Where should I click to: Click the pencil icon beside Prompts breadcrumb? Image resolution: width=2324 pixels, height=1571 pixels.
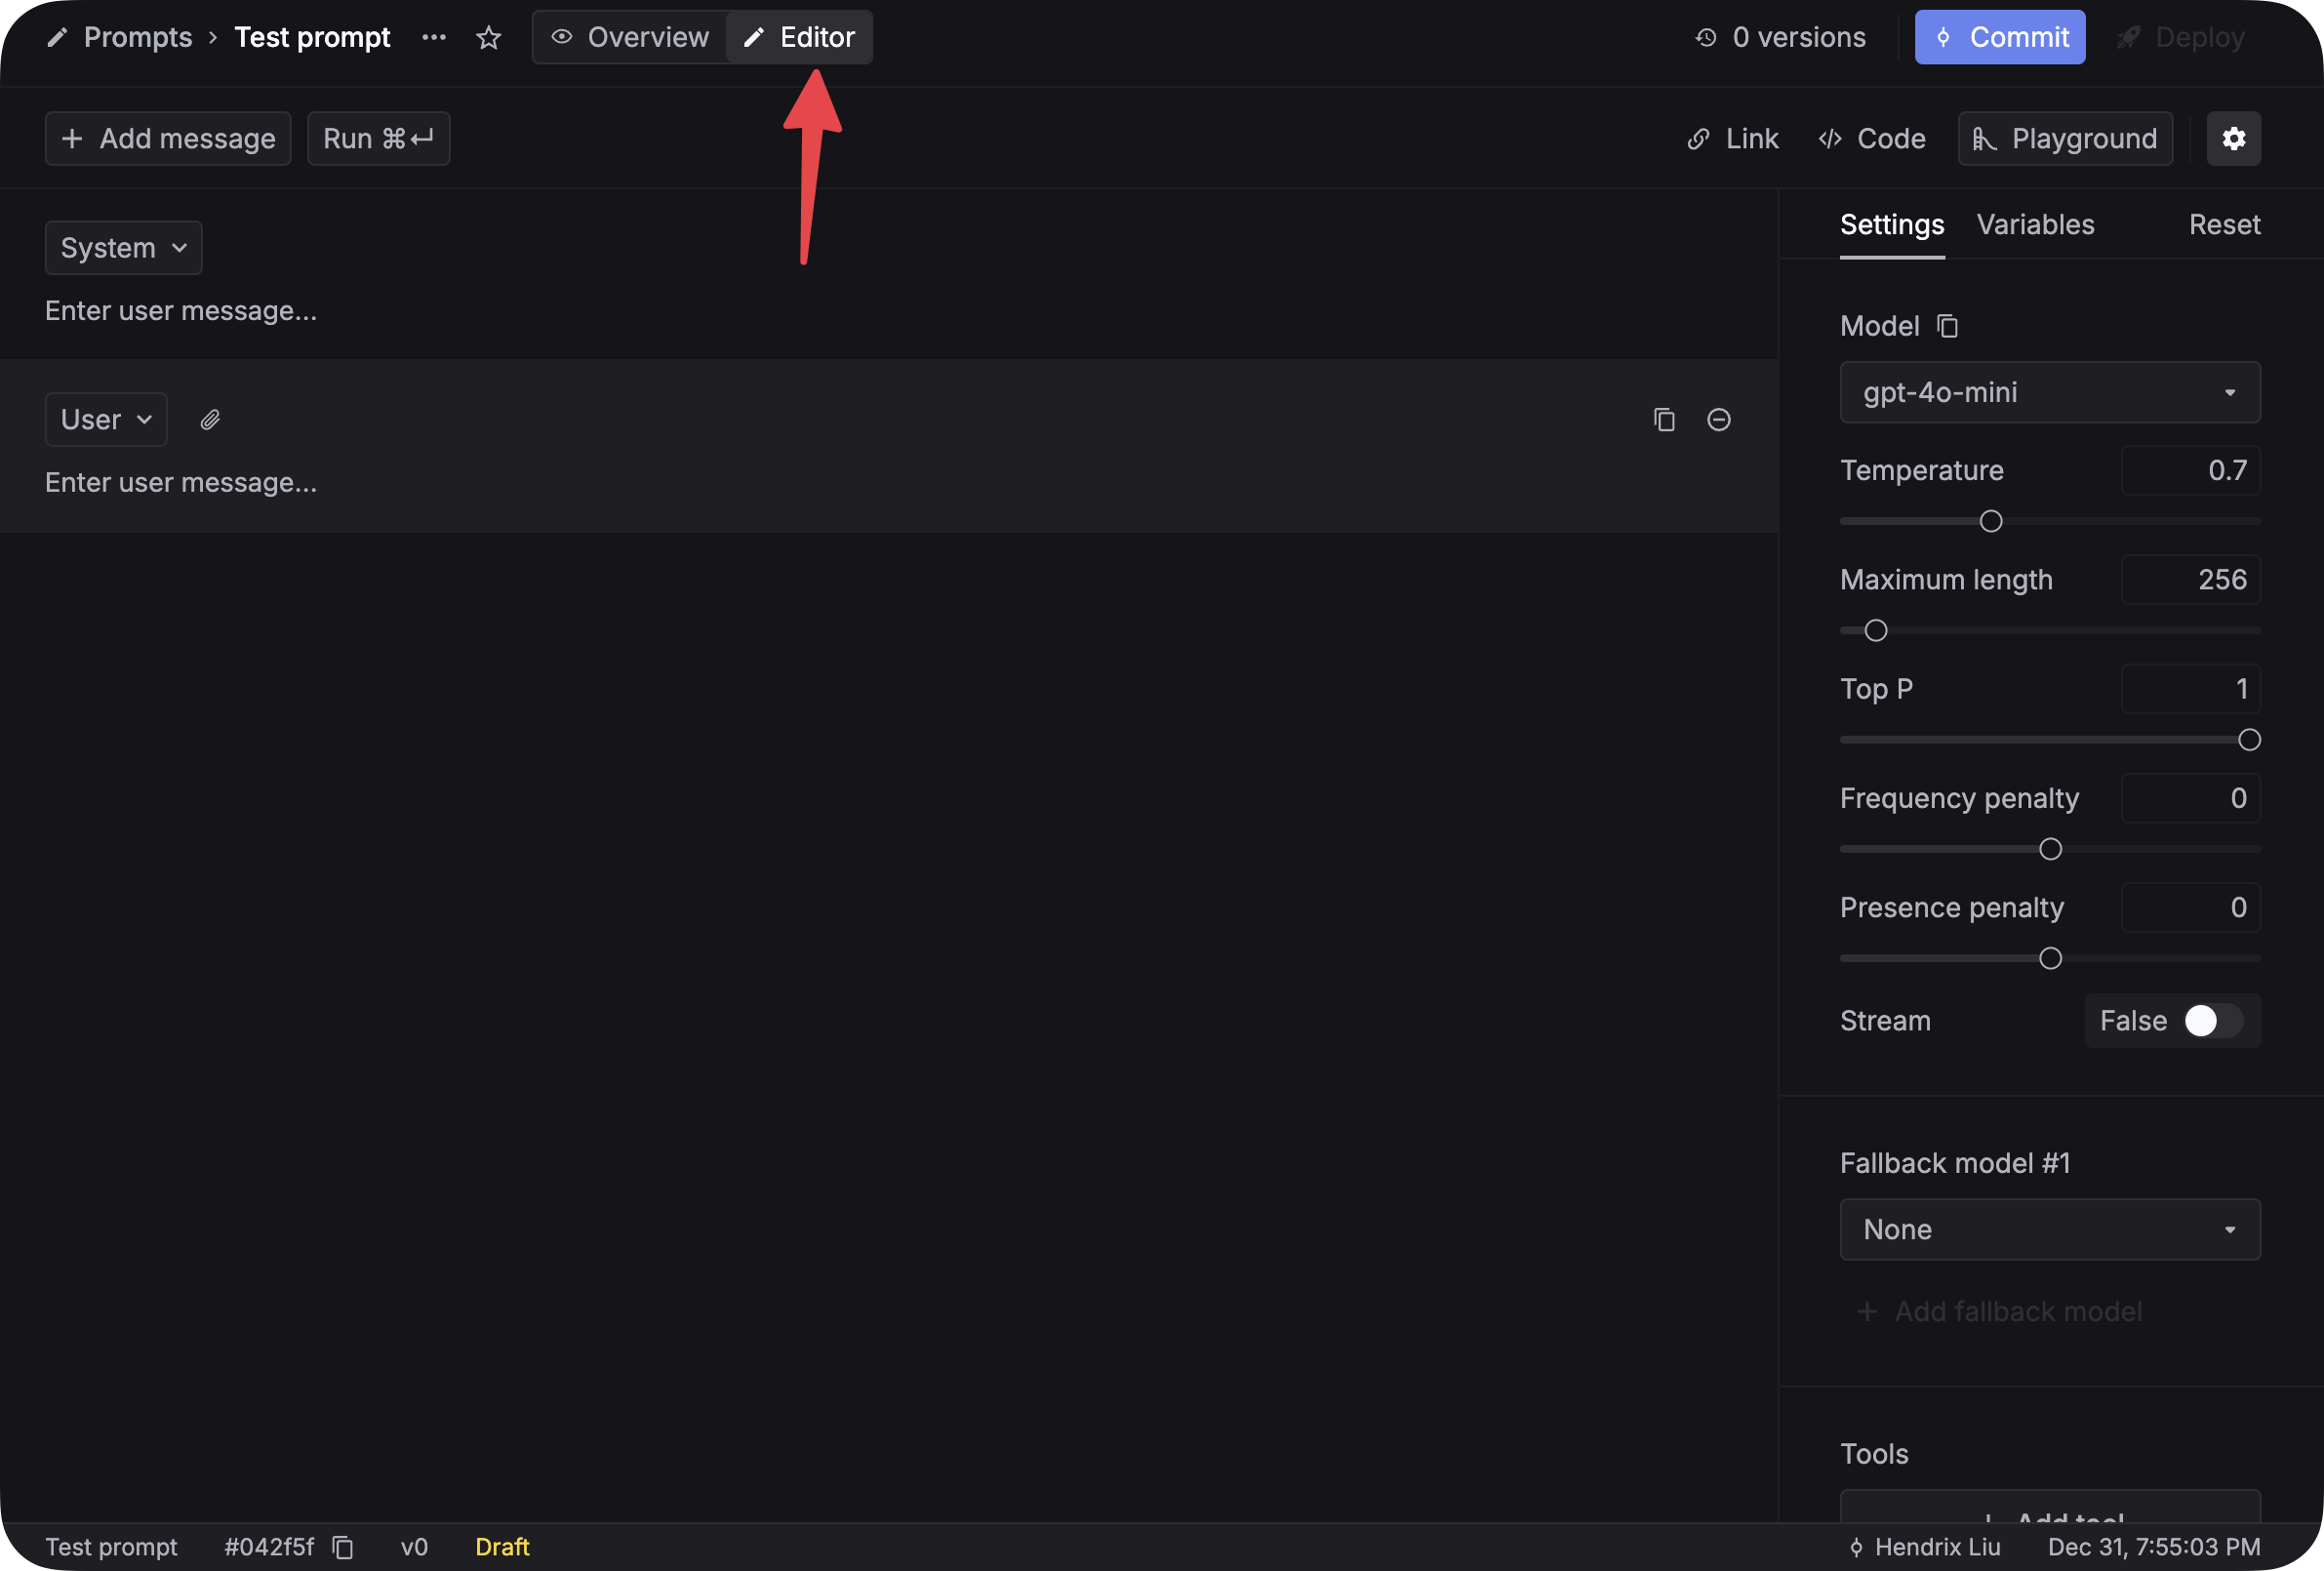pos(57,37)
